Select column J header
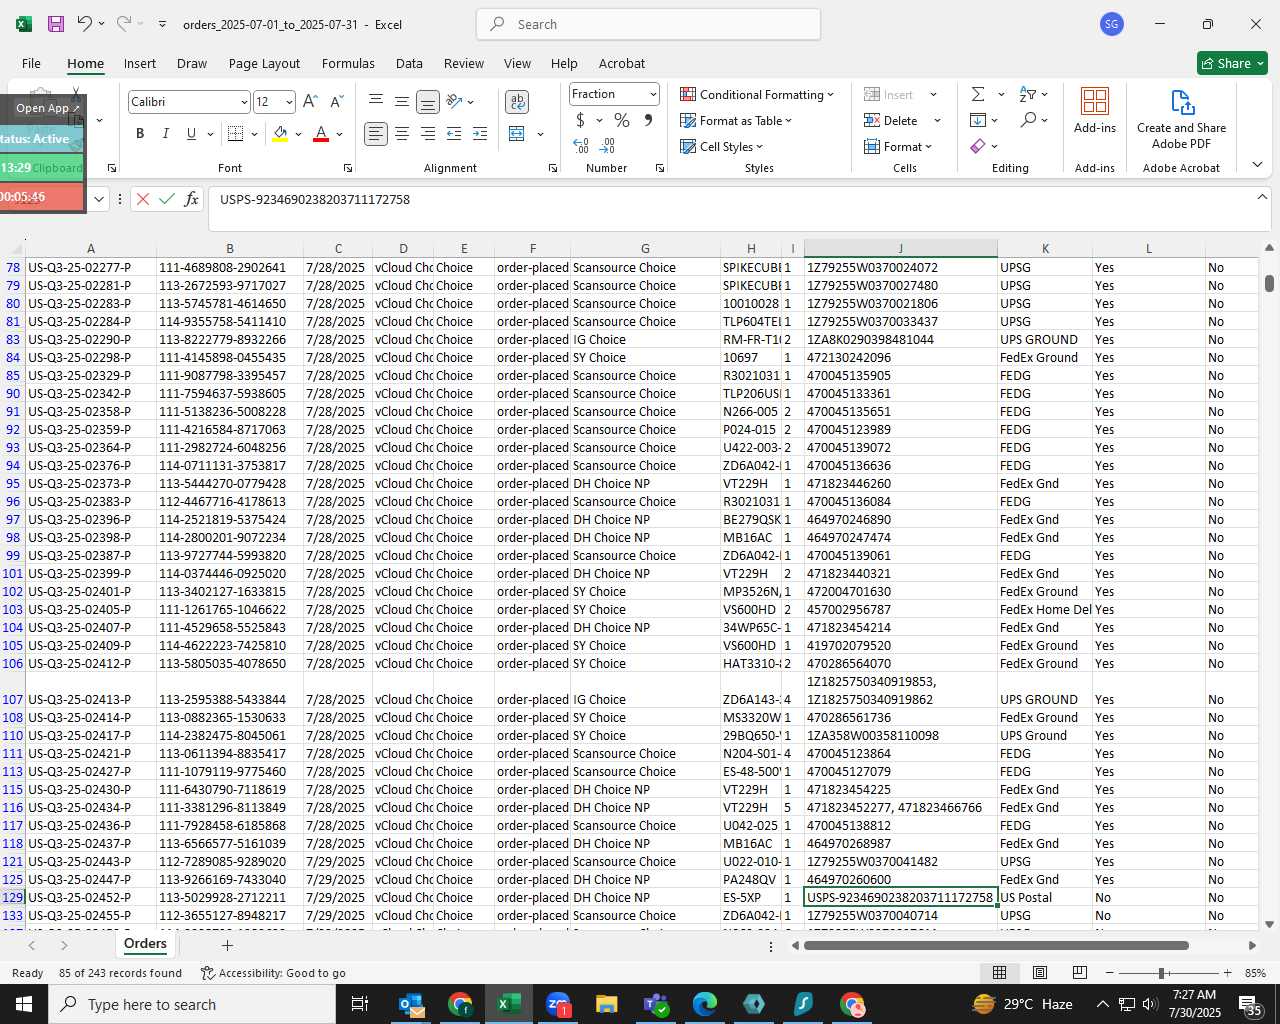Image resolution: width=1280 pixels, height=1024 pixels. pos(900,248)
